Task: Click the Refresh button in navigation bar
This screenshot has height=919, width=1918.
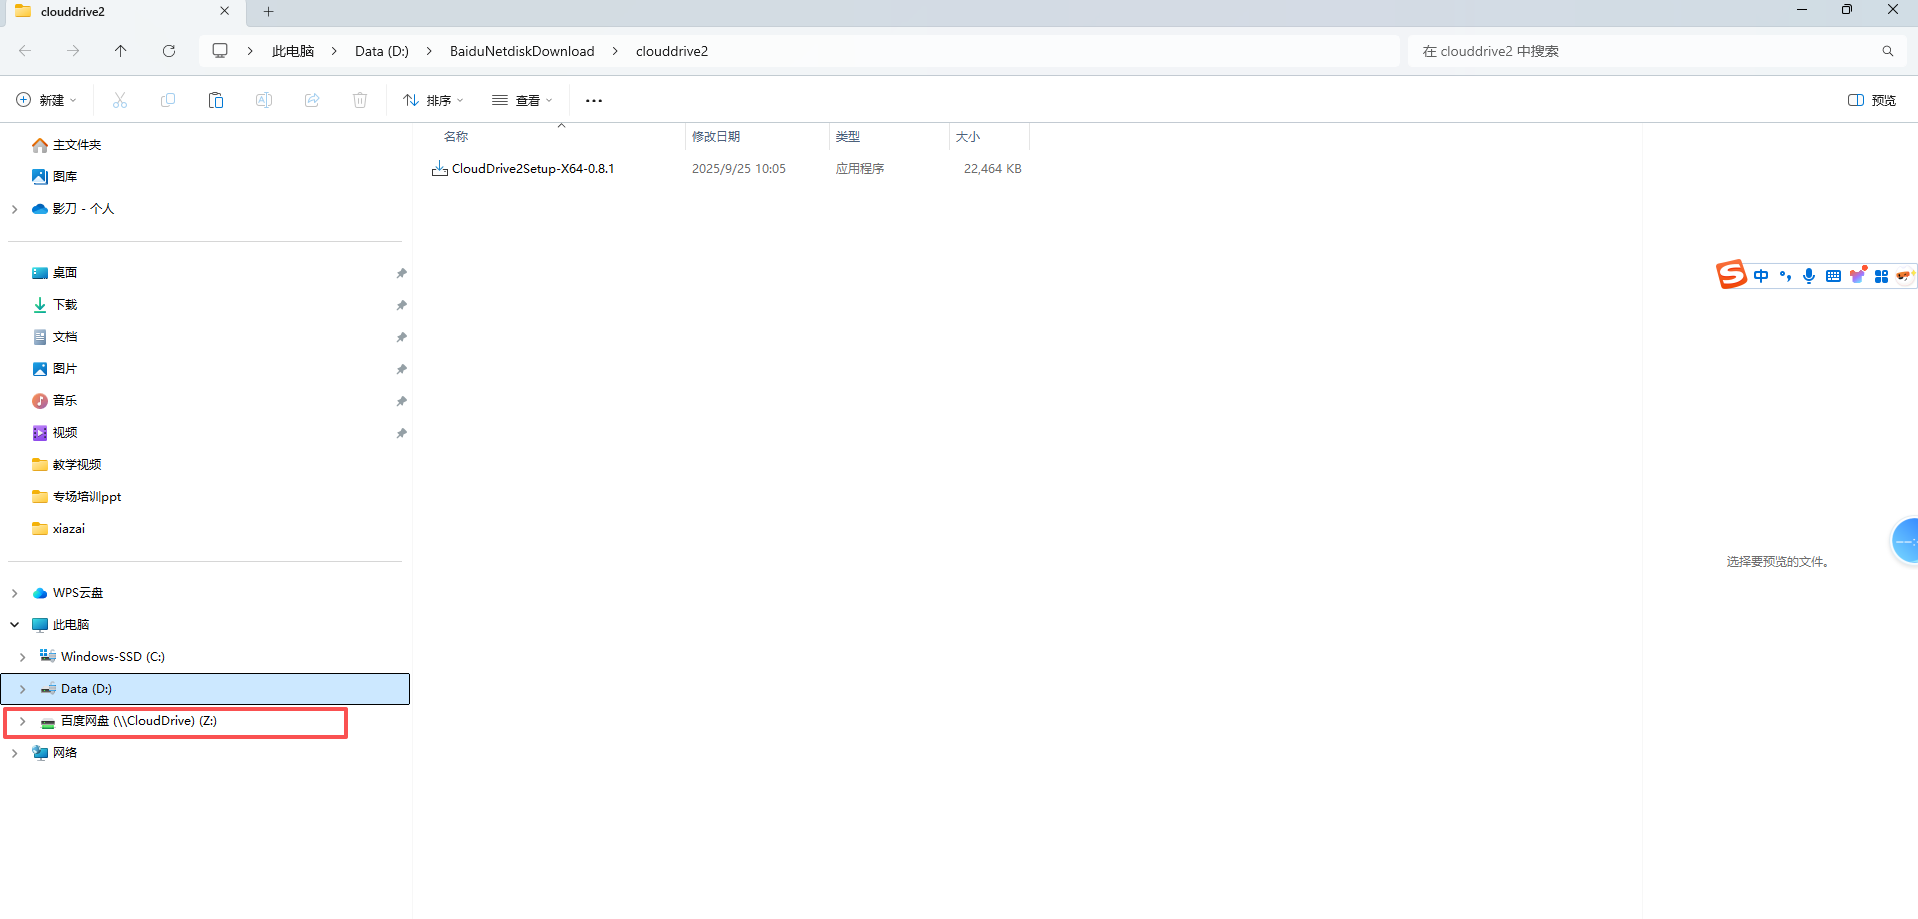Action: (169, 51)
